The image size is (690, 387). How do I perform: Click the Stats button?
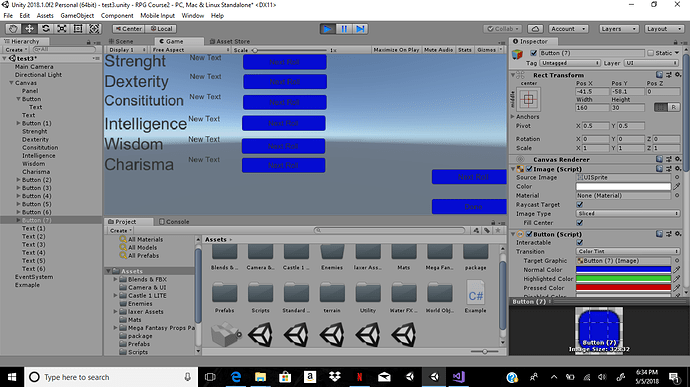point(465,50)
